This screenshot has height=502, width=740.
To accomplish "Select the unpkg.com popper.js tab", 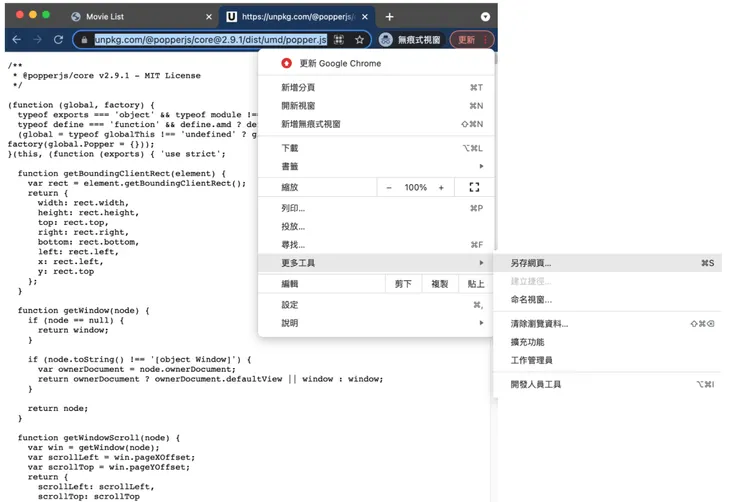I will coord(297,17).
